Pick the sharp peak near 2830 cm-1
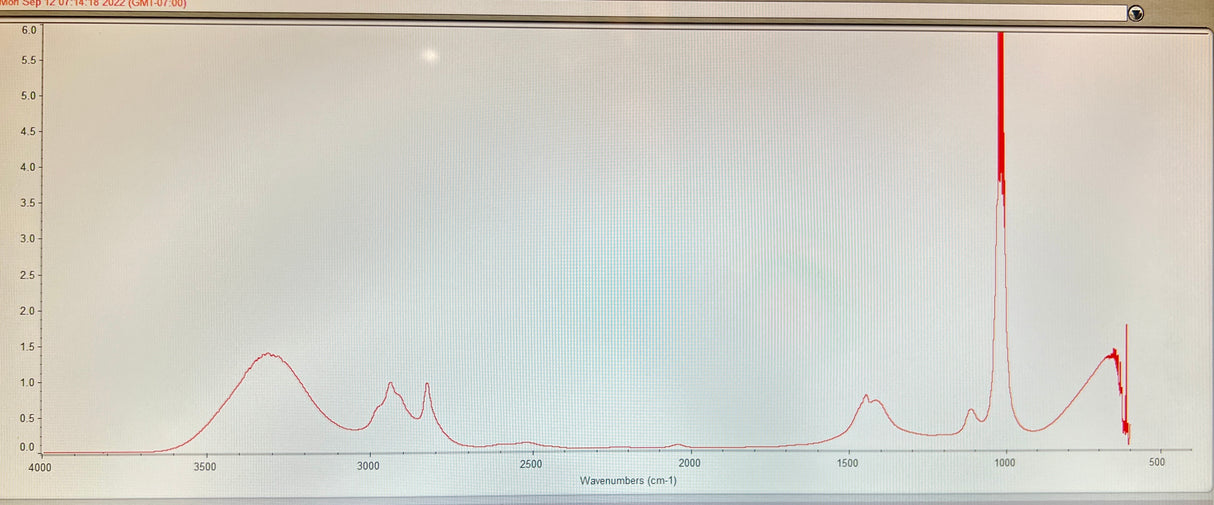Image resolution: width=1214 pixels, height=505 pixels. [427, 384]
